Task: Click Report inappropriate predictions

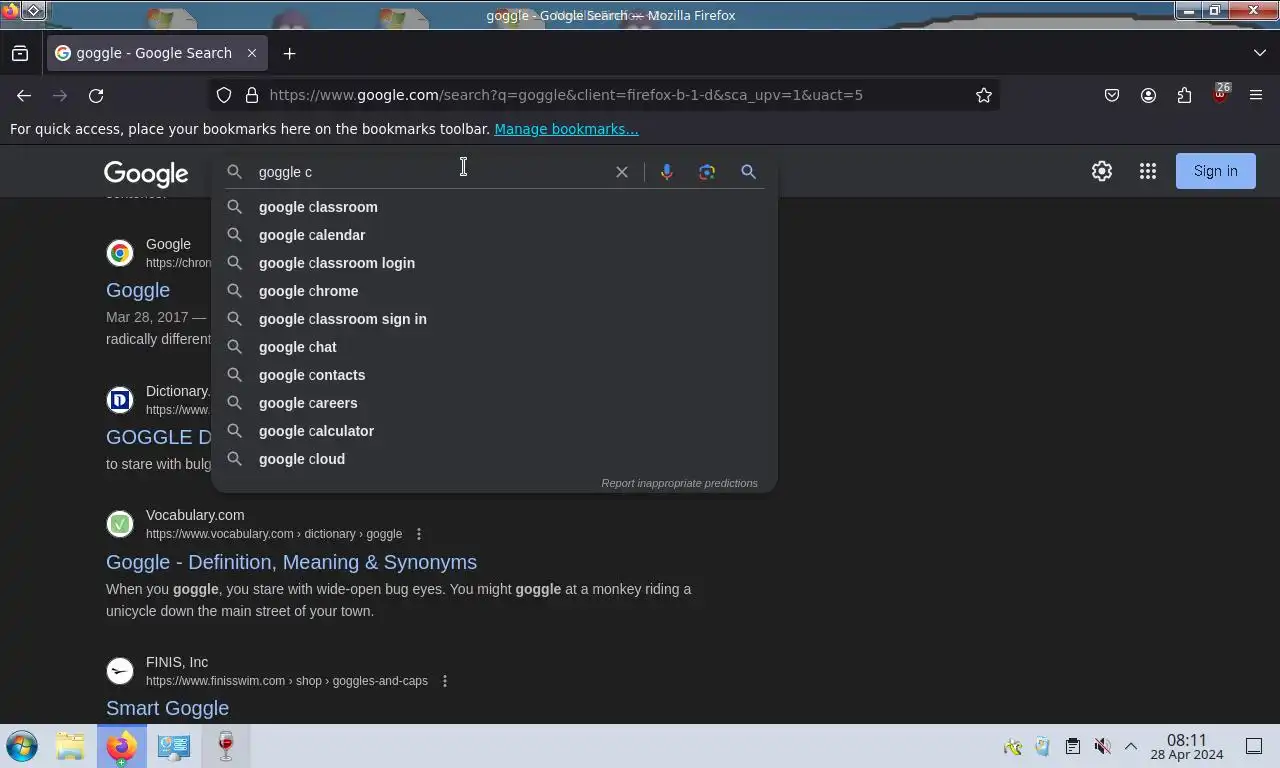Action: click(679, 483)
